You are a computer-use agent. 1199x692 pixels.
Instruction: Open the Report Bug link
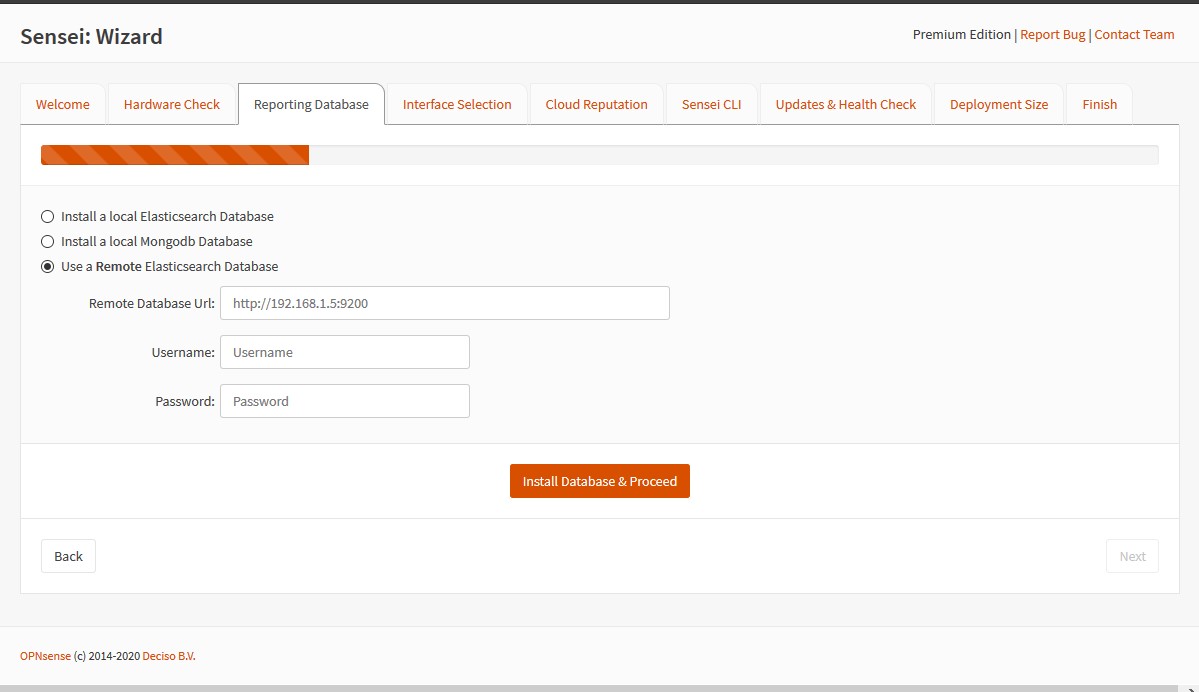[1052, 34]
